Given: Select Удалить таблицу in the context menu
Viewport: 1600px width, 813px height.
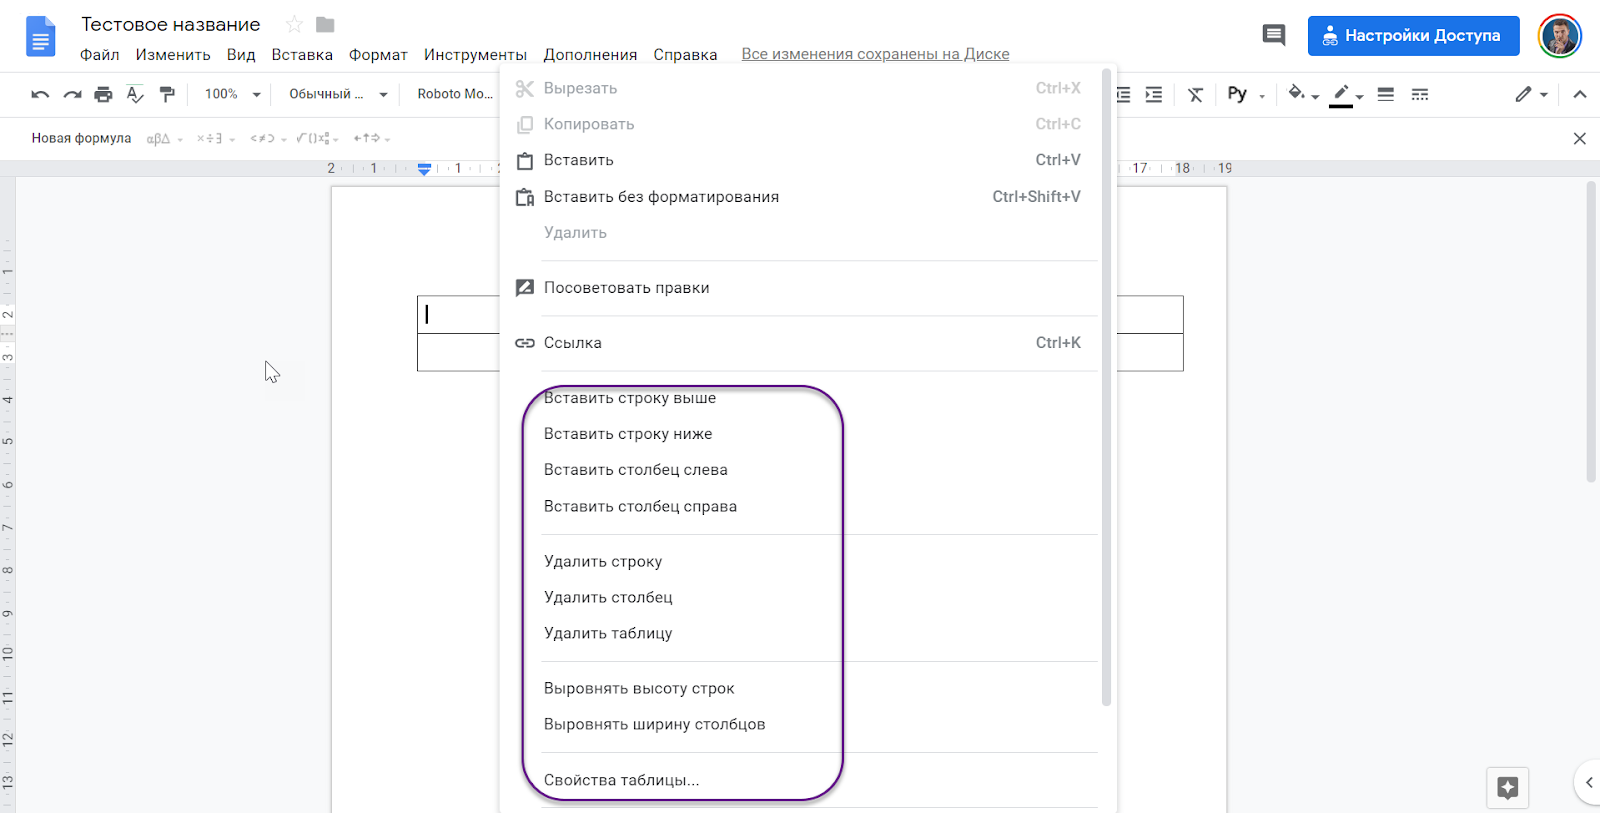Looking at the screenshot, I should click(608, 633).
